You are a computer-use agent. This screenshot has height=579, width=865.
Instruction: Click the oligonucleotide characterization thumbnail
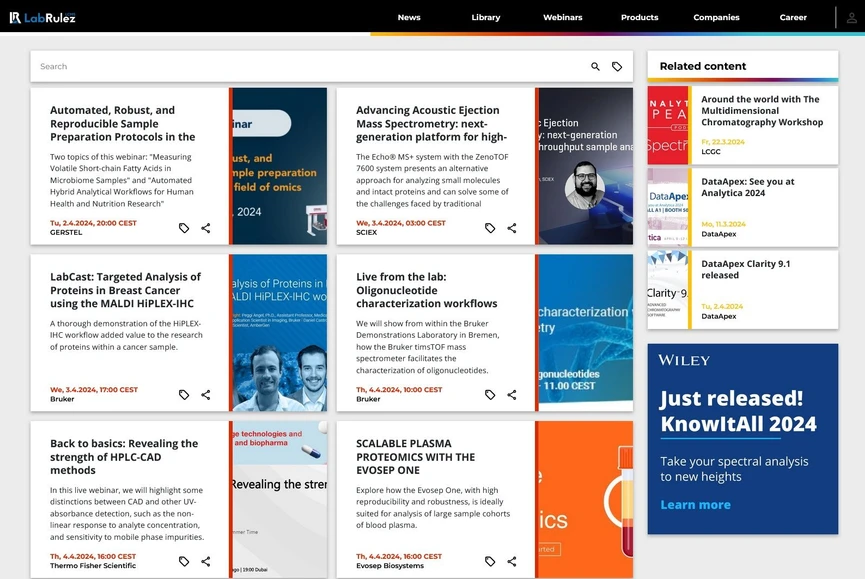click(585, 333)
